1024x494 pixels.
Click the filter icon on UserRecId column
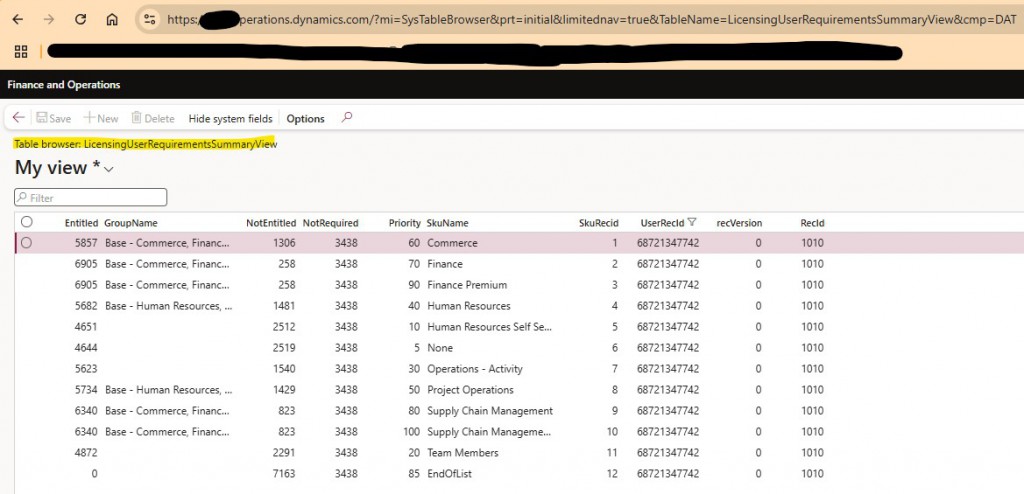(692, 222)
